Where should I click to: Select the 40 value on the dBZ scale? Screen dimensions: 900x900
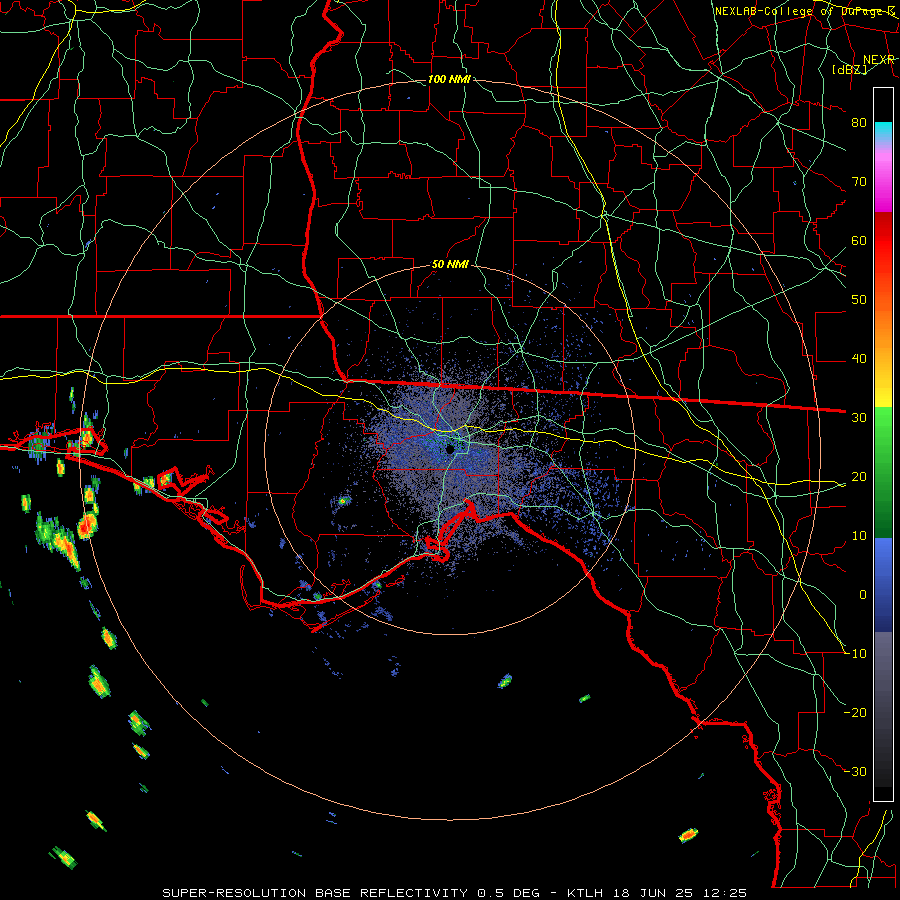tap(859, 359)
